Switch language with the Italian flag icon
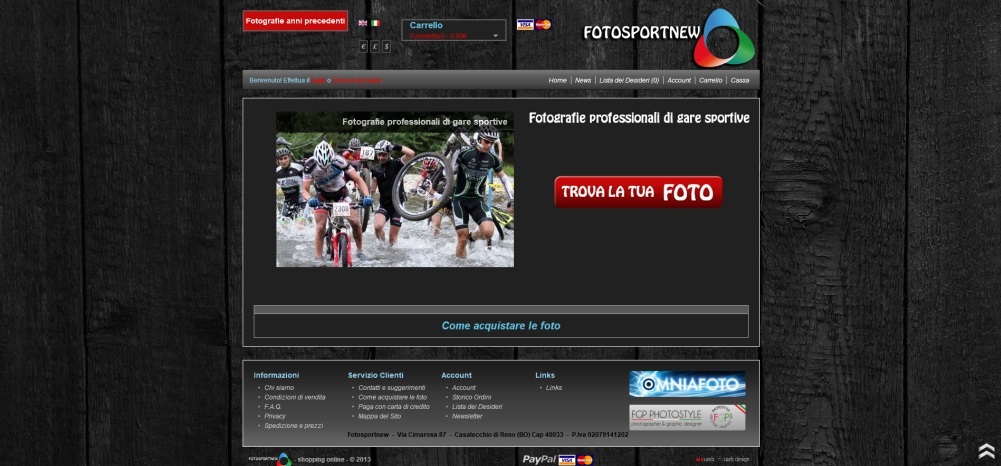1001x466 pixels. pos(375,23)
